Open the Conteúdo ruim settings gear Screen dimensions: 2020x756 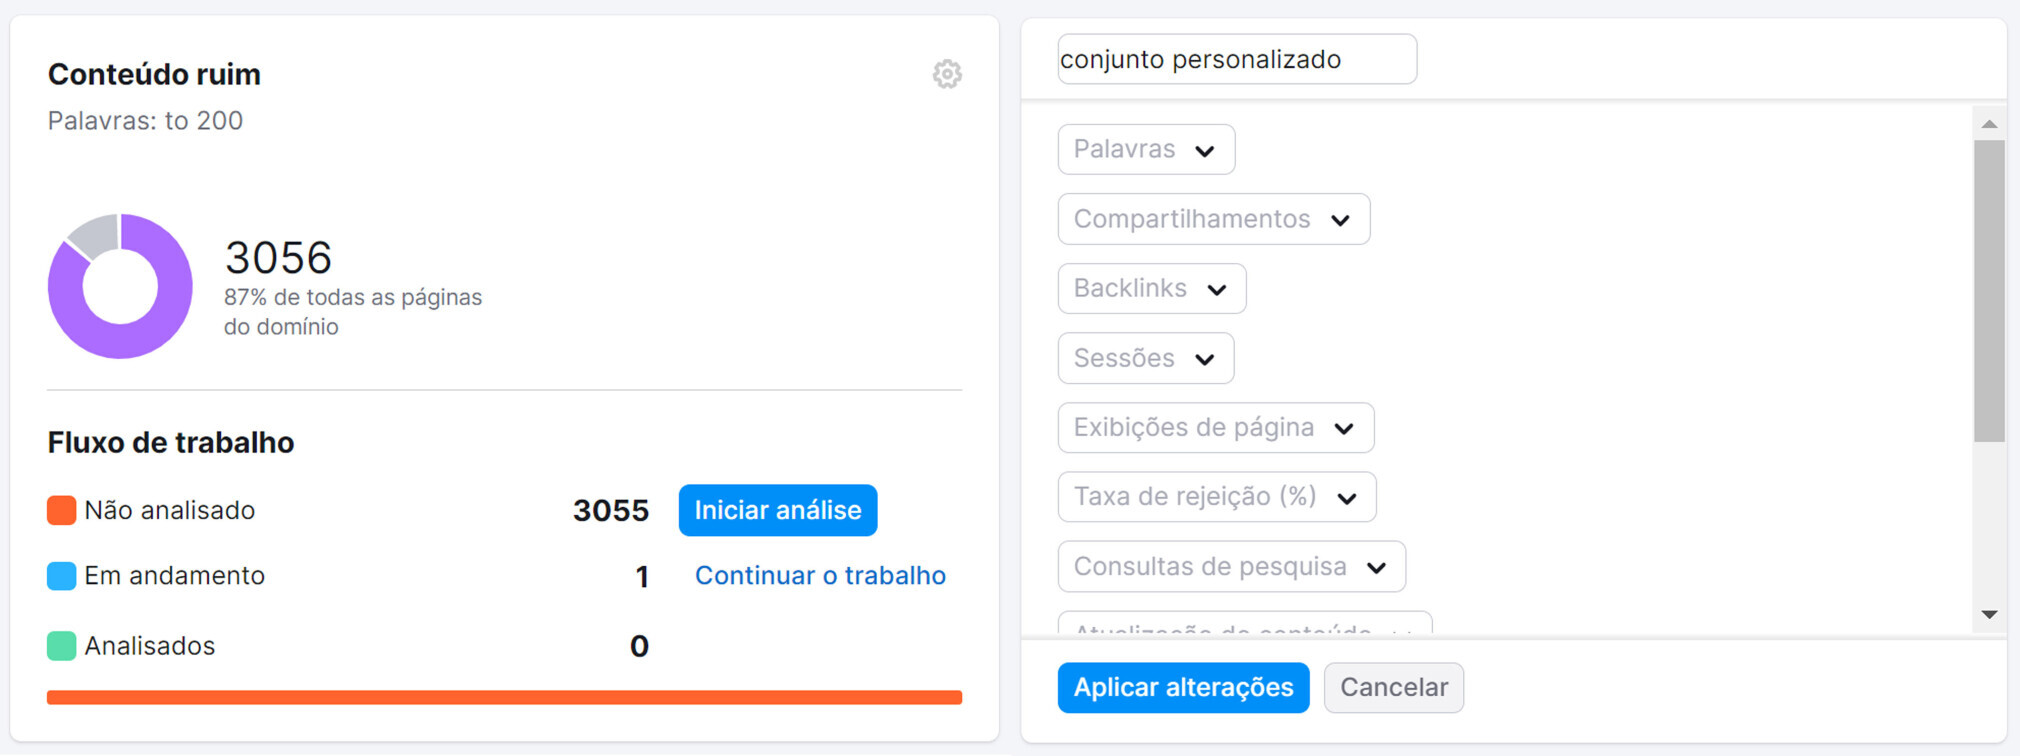coord(946,74)
